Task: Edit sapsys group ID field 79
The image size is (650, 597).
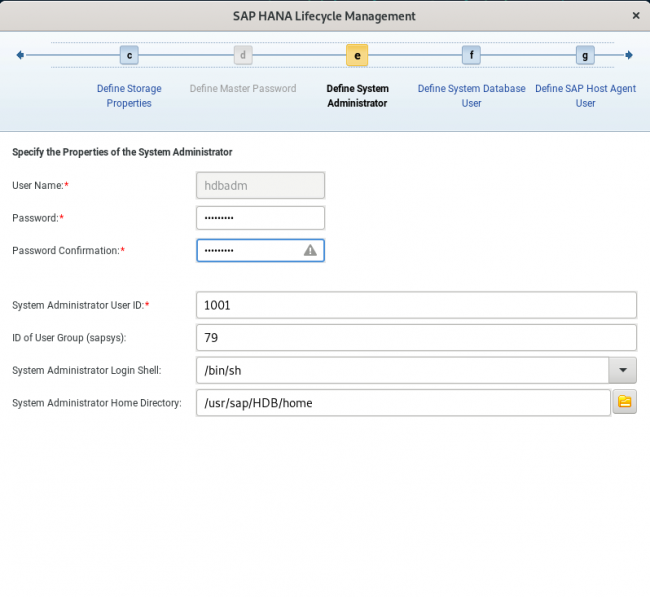Action: (x=416, y=337)
